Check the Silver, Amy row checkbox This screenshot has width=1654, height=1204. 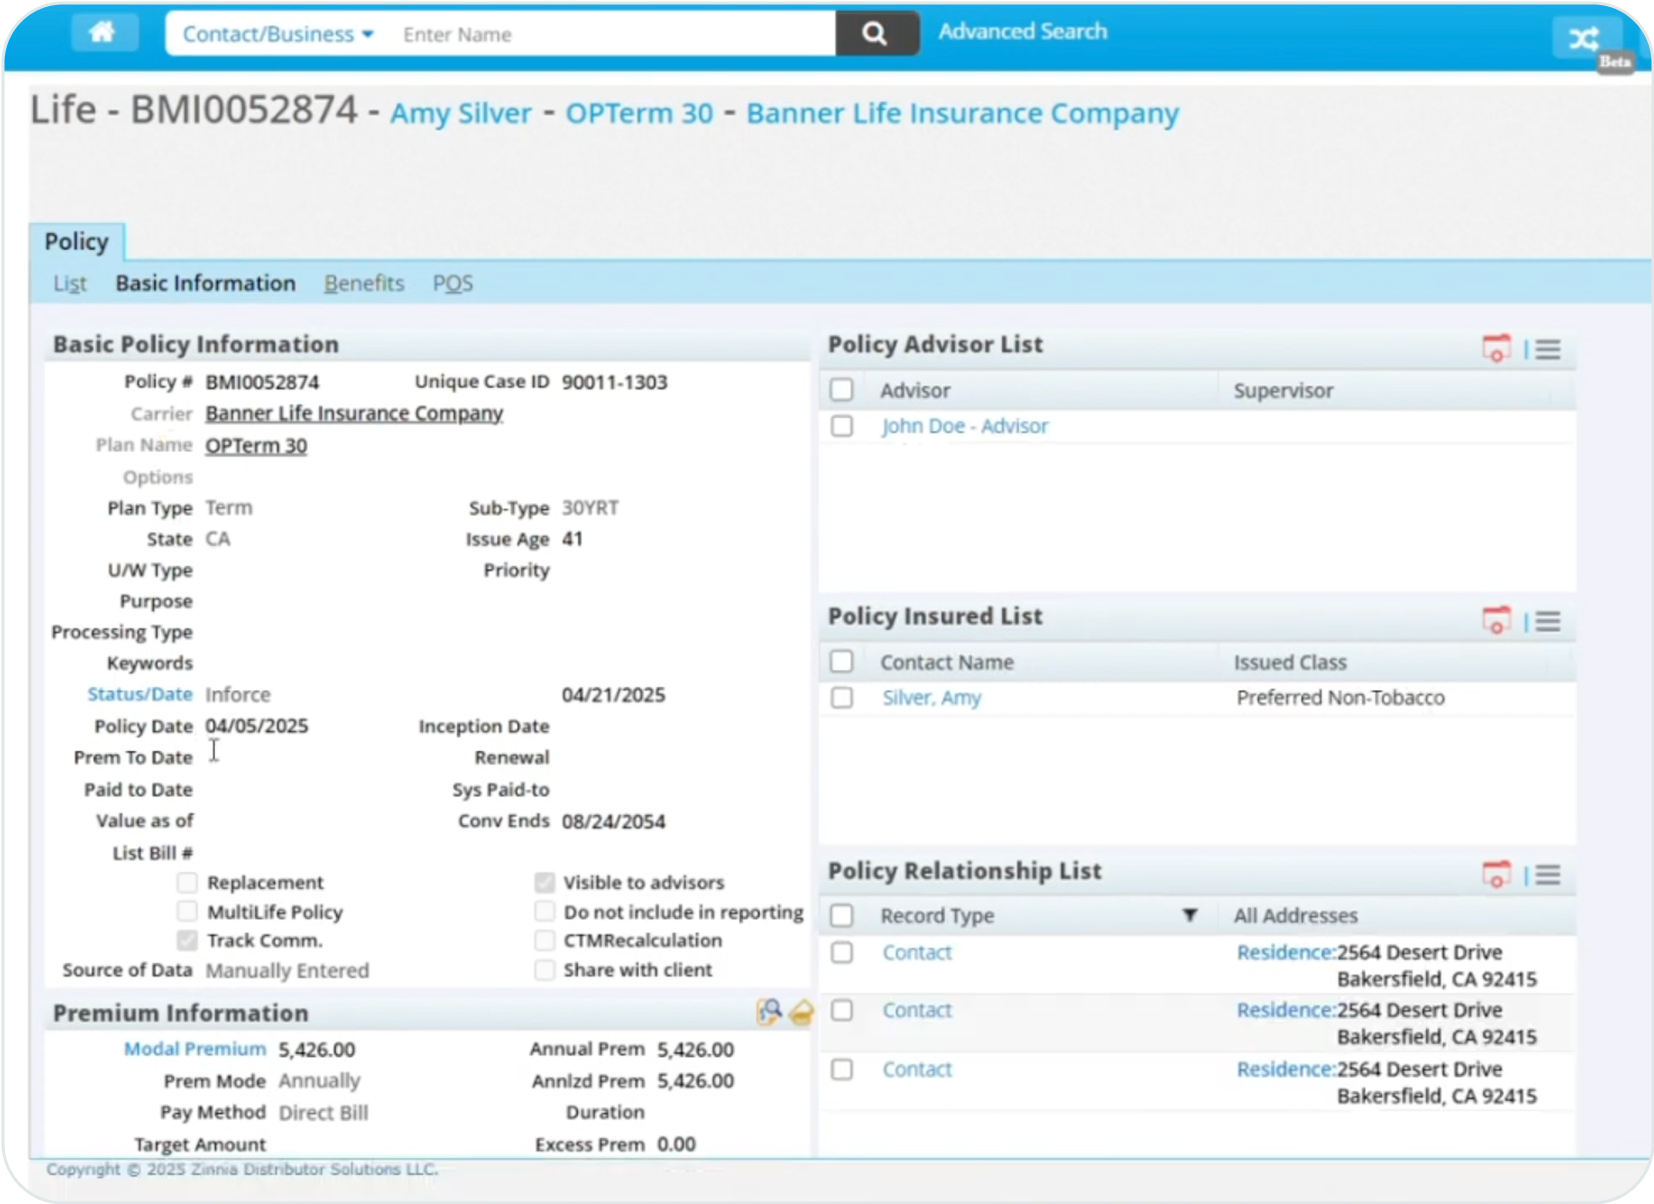click(842, 698)
